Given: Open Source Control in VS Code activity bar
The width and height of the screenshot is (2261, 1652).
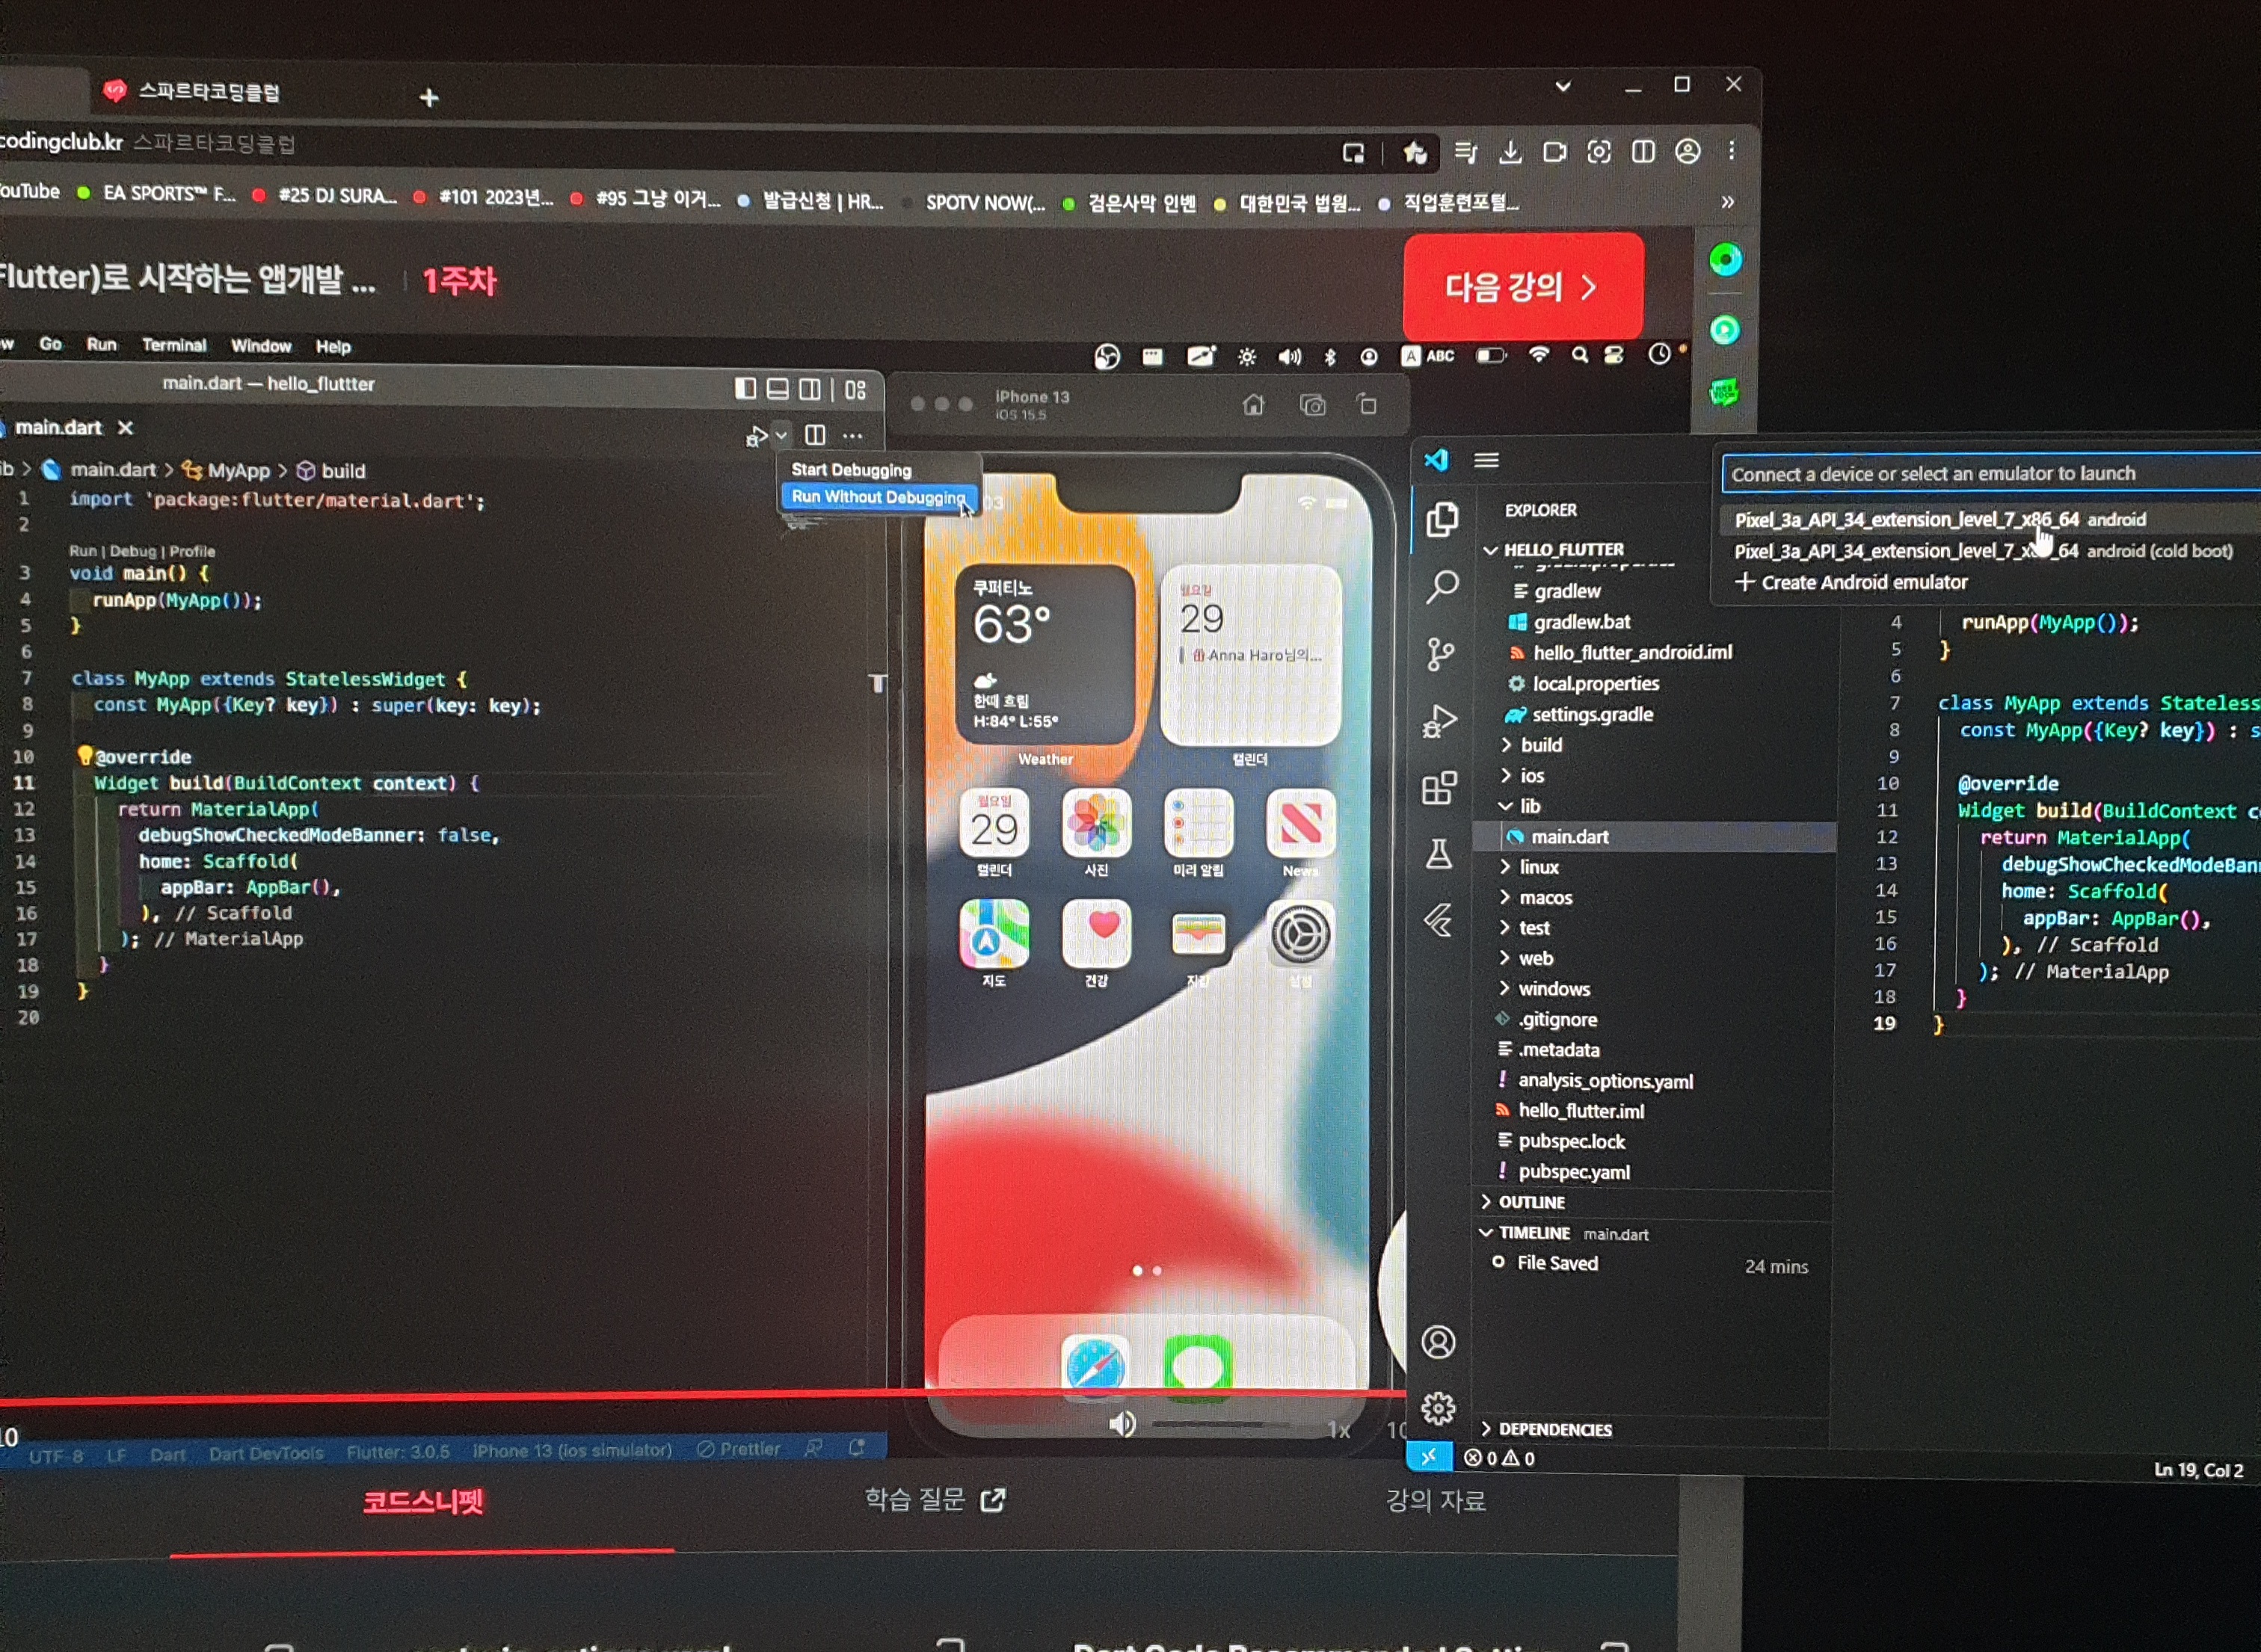Looking at the screenshot, I should 1440,654.
